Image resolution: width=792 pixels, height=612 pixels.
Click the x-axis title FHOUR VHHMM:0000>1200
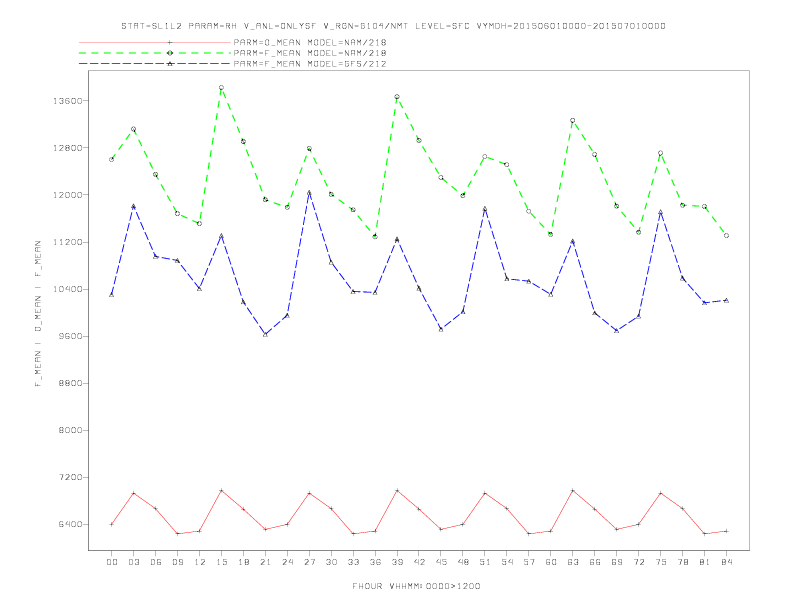pos(416,586)
